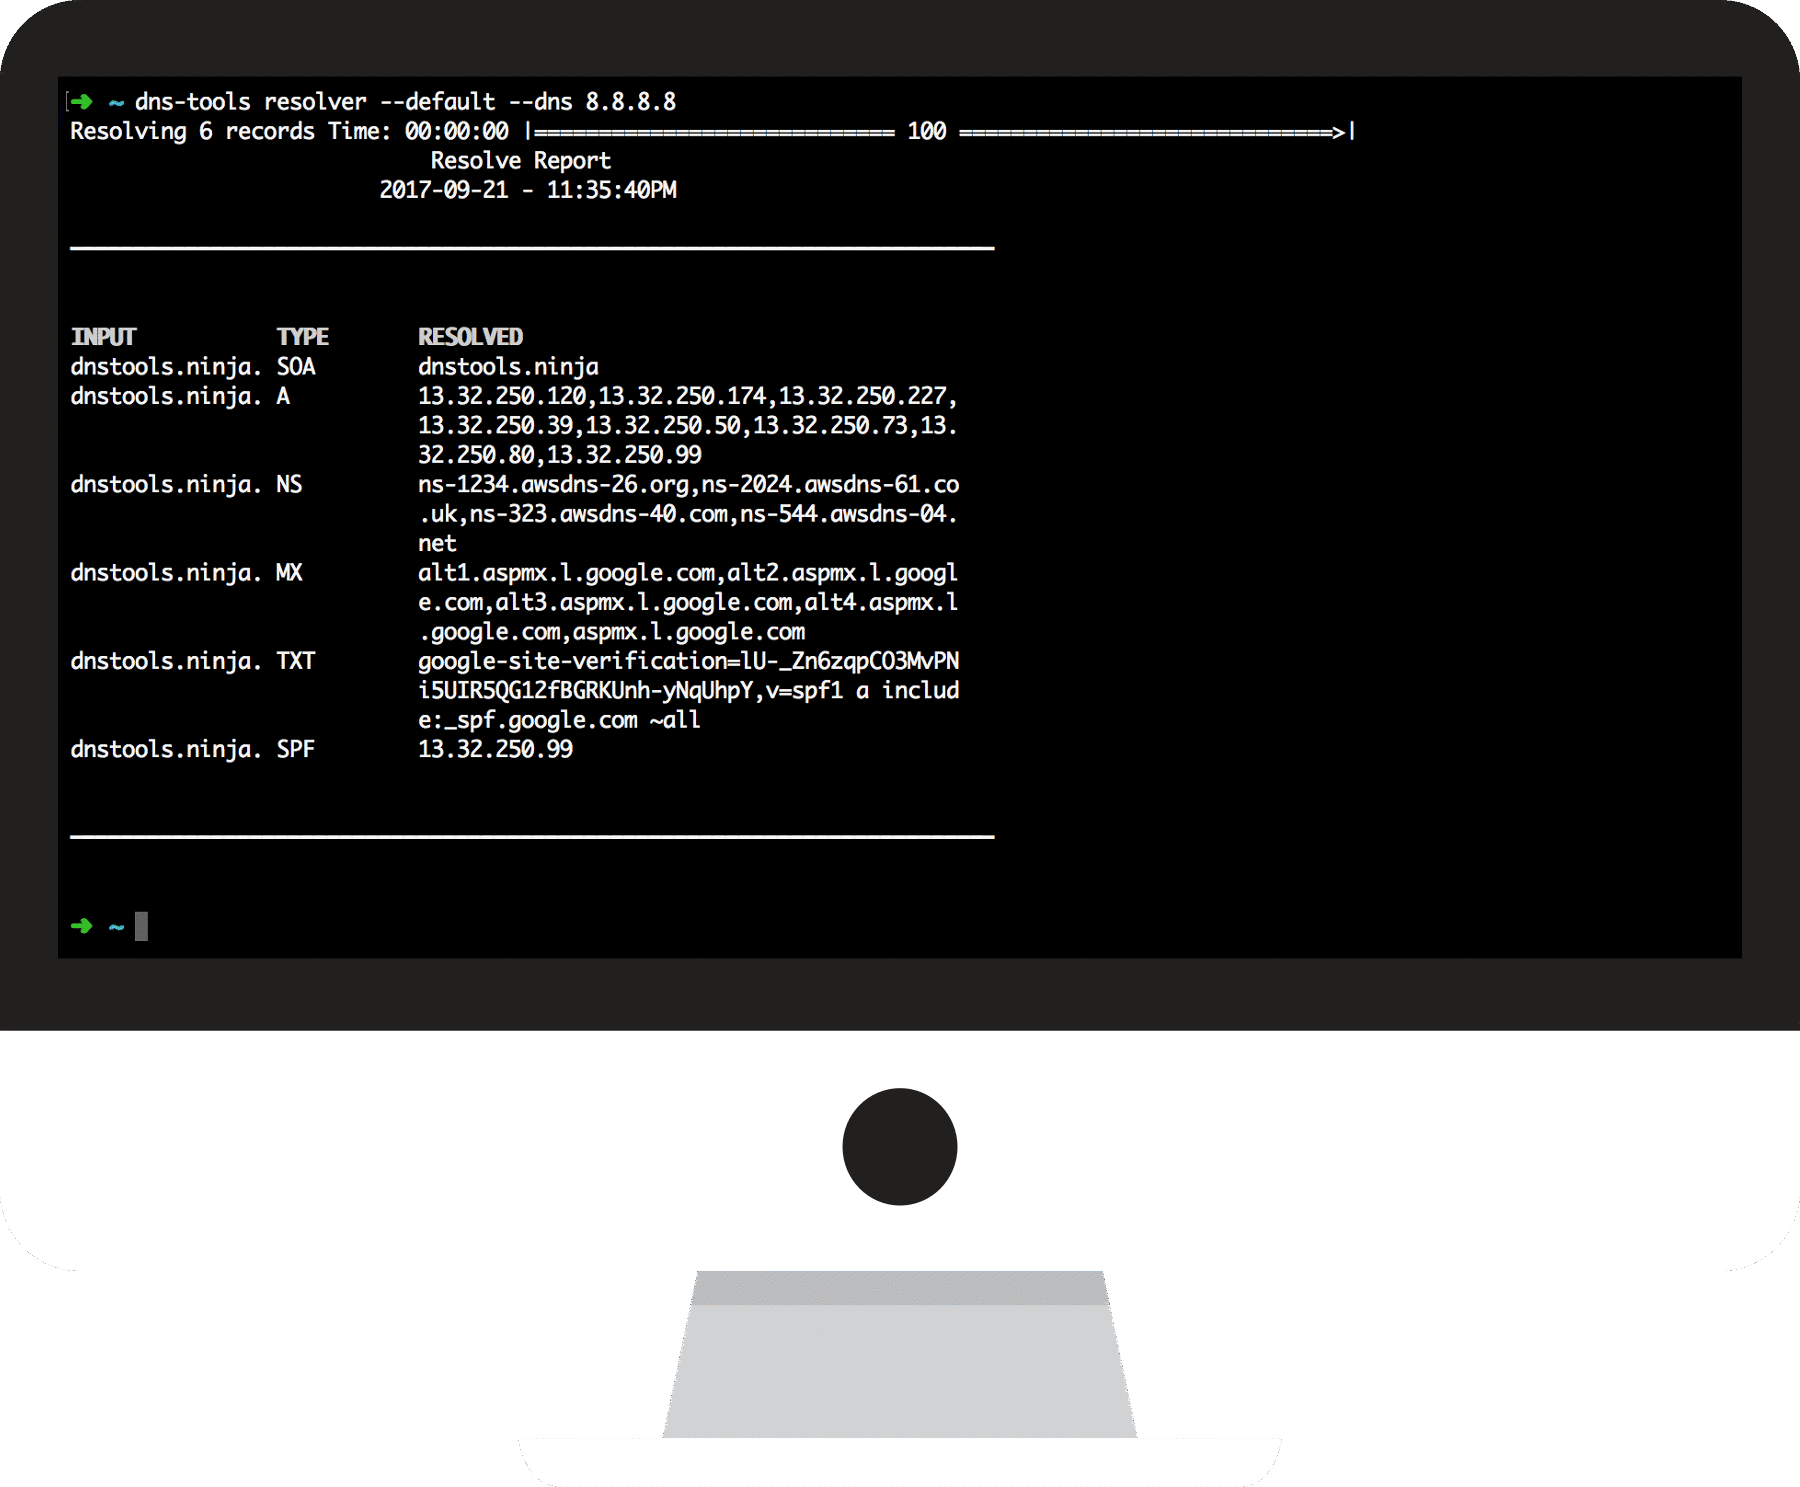The image size is (1800, 1487).
Task: Click the rightward arrowhead ending the progress bar
Action: coord(1340,130)
